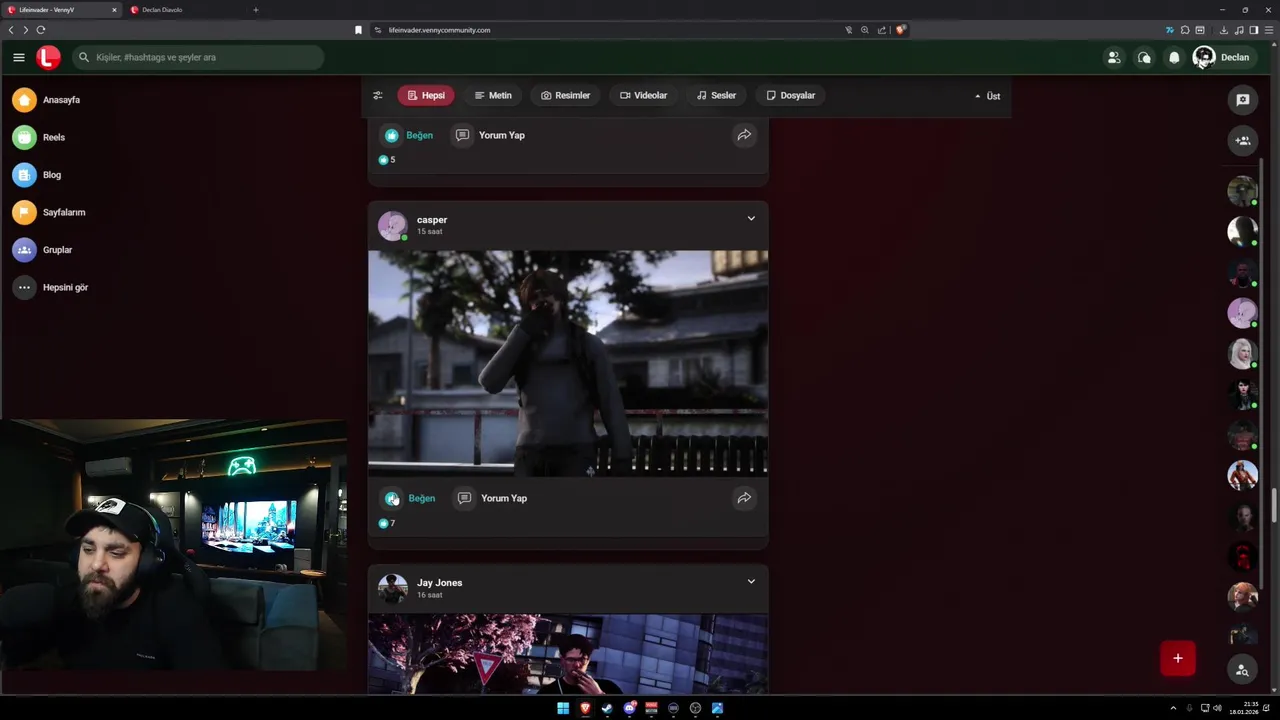Expand Hepsini gör in the sidebar
Screen dimensions: 1280x720
[51, 287]
